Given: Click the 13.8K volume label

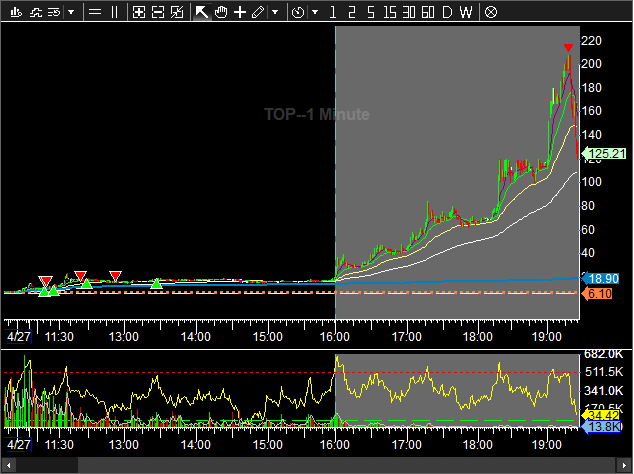Looking at the screenshot, I should click(601, 427).
